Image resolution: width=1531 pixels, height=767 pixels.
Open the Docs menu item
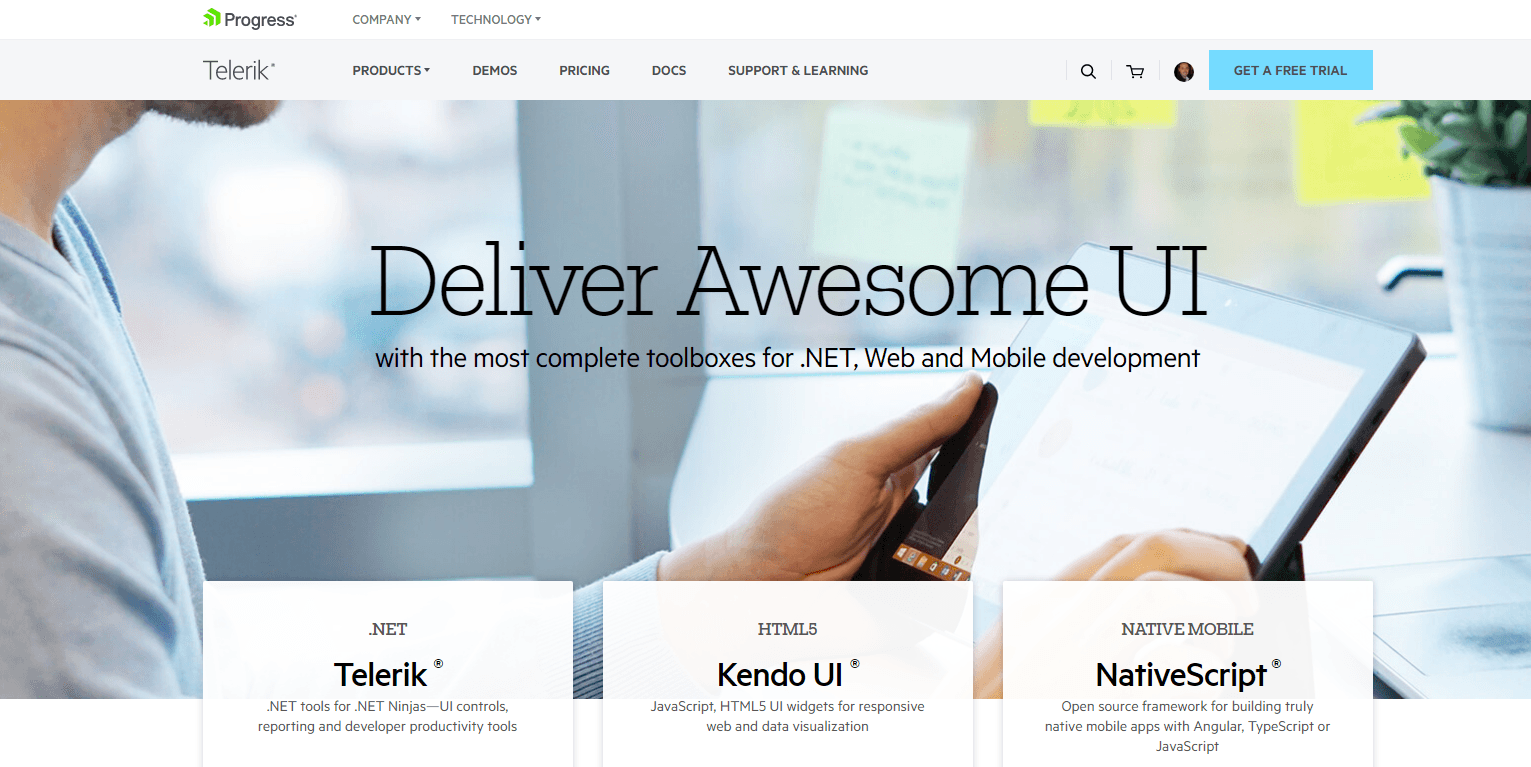669,71
